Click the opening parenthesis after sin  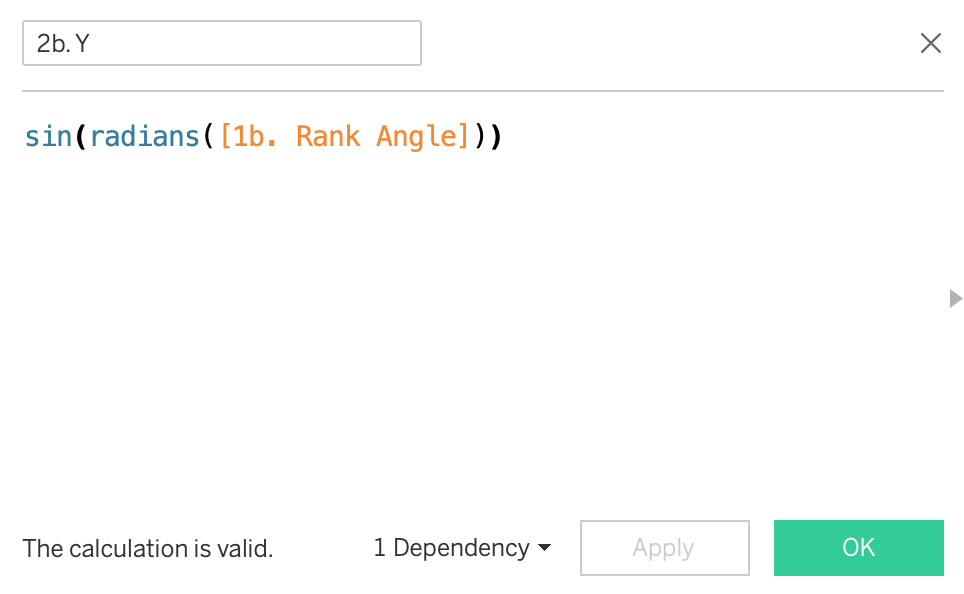(81, 136)
